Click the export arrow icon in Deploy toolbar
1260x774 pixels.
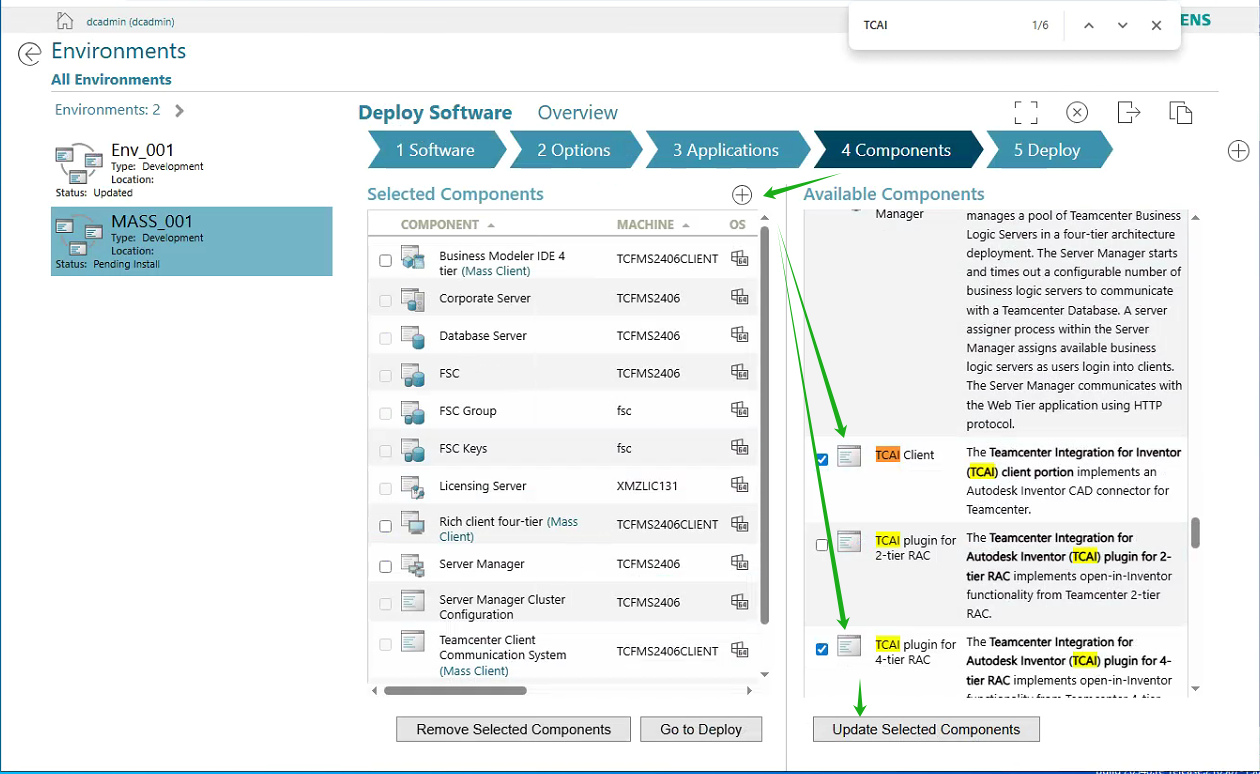tap(1129, 112)
